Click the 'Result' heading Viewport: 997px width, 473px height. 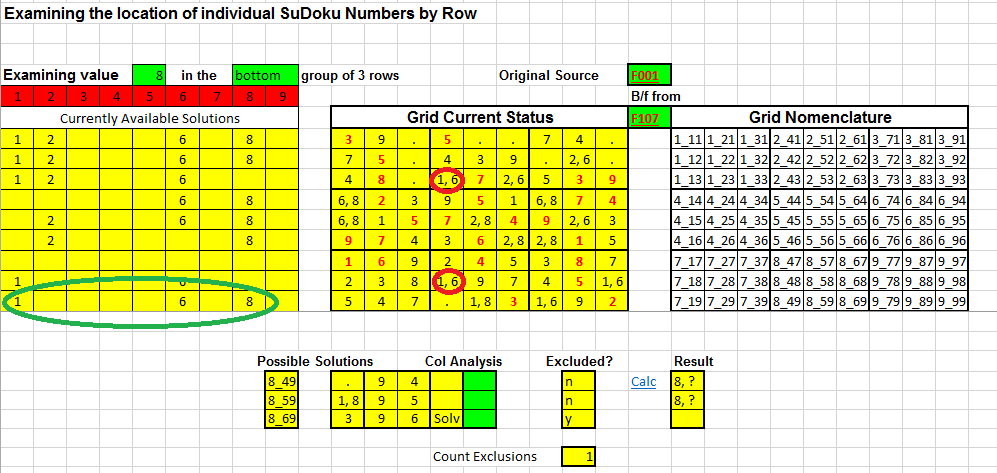point(693,361)
